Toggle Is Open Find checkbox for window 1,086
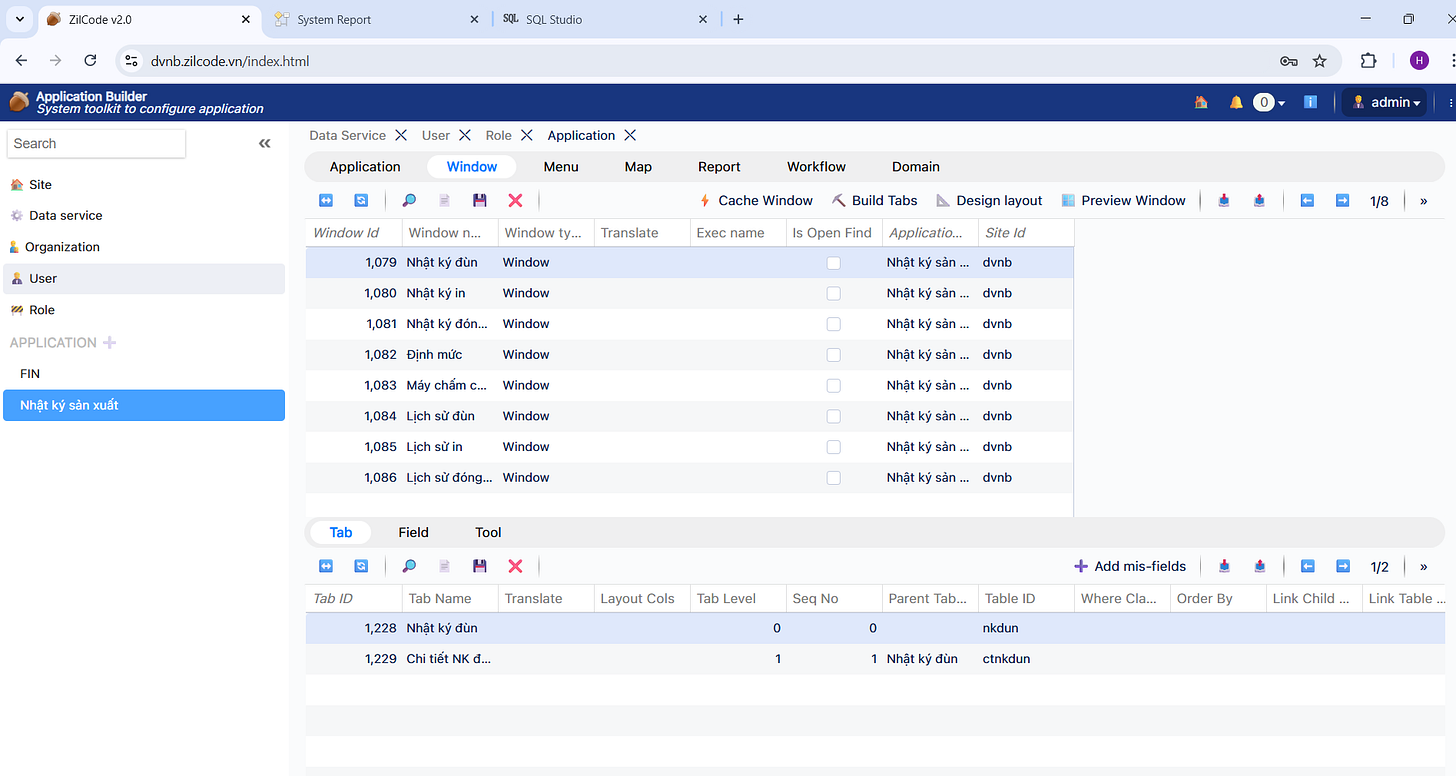The width and height of the screenshot is (1456, 776). (x=834, y=478)
